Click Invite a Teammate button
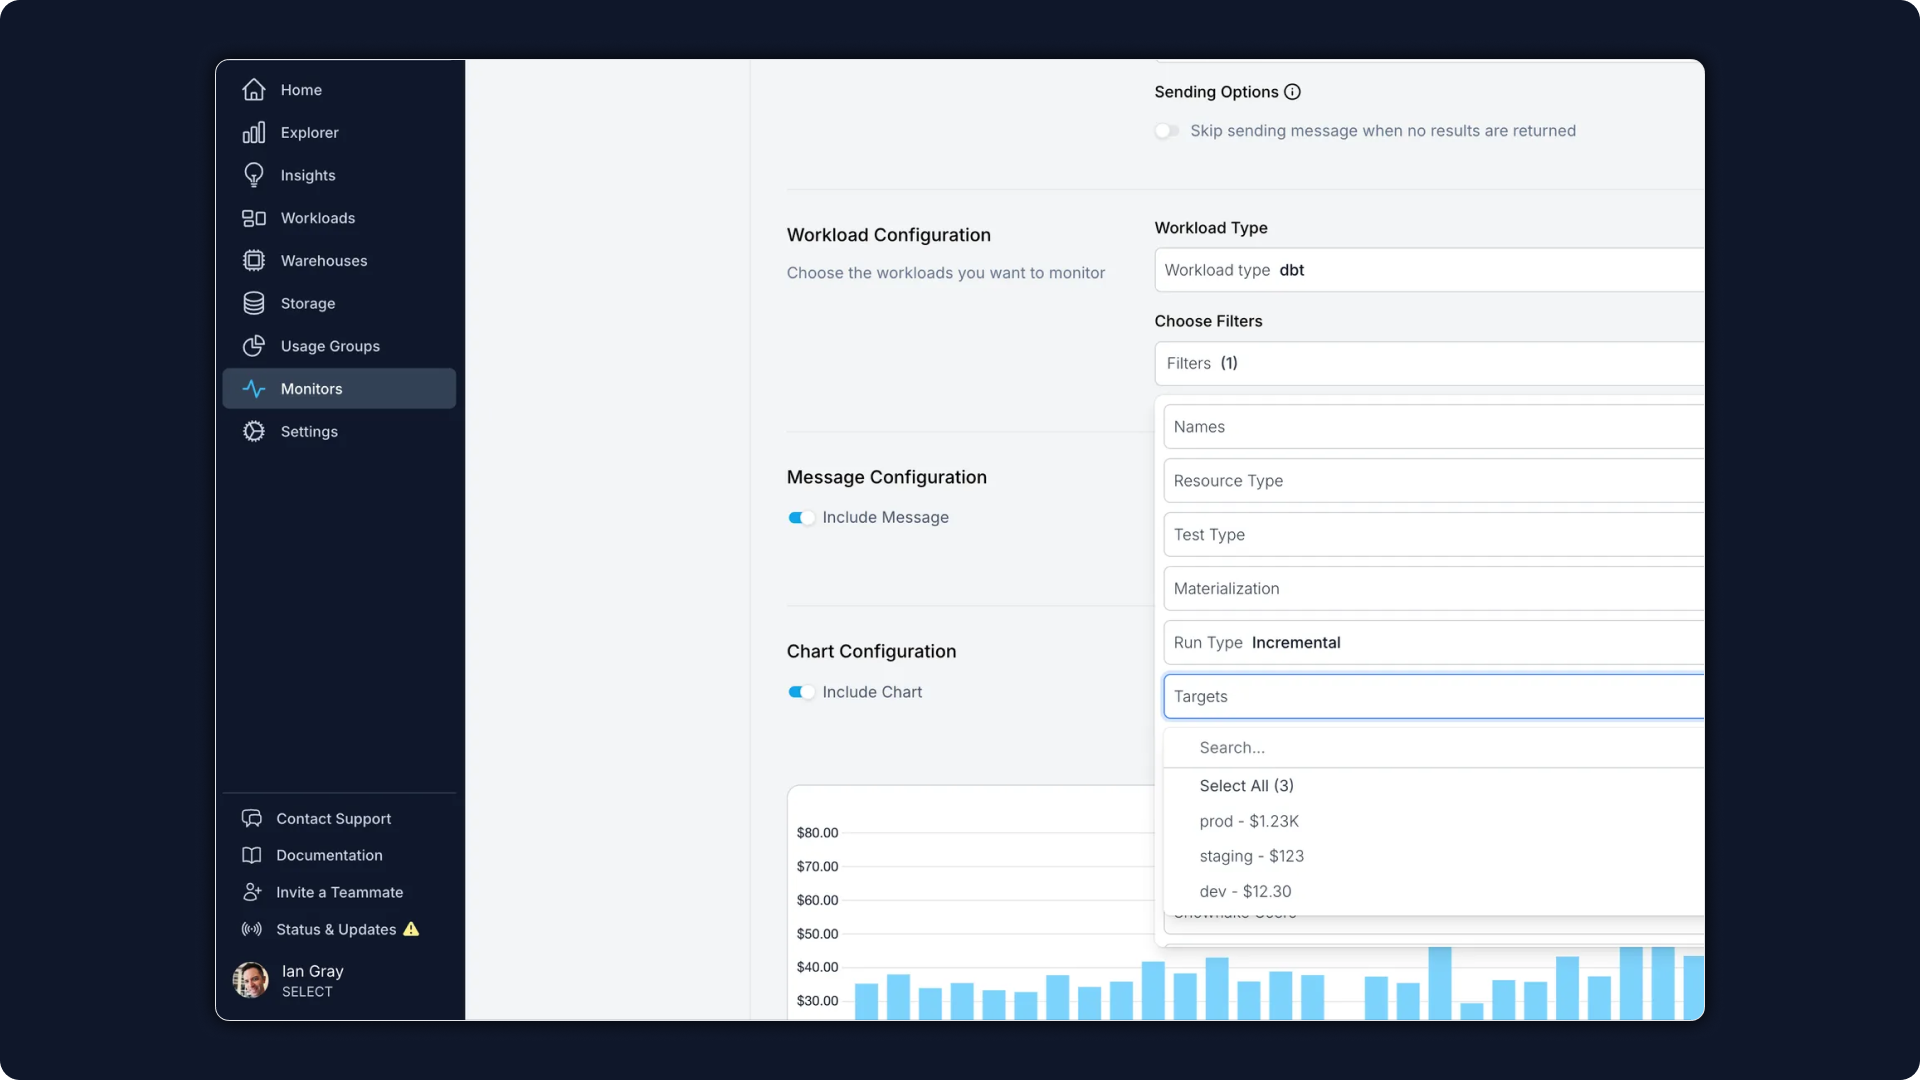The height and width of the screenshot is (1080, 1920). pos(339,890)
